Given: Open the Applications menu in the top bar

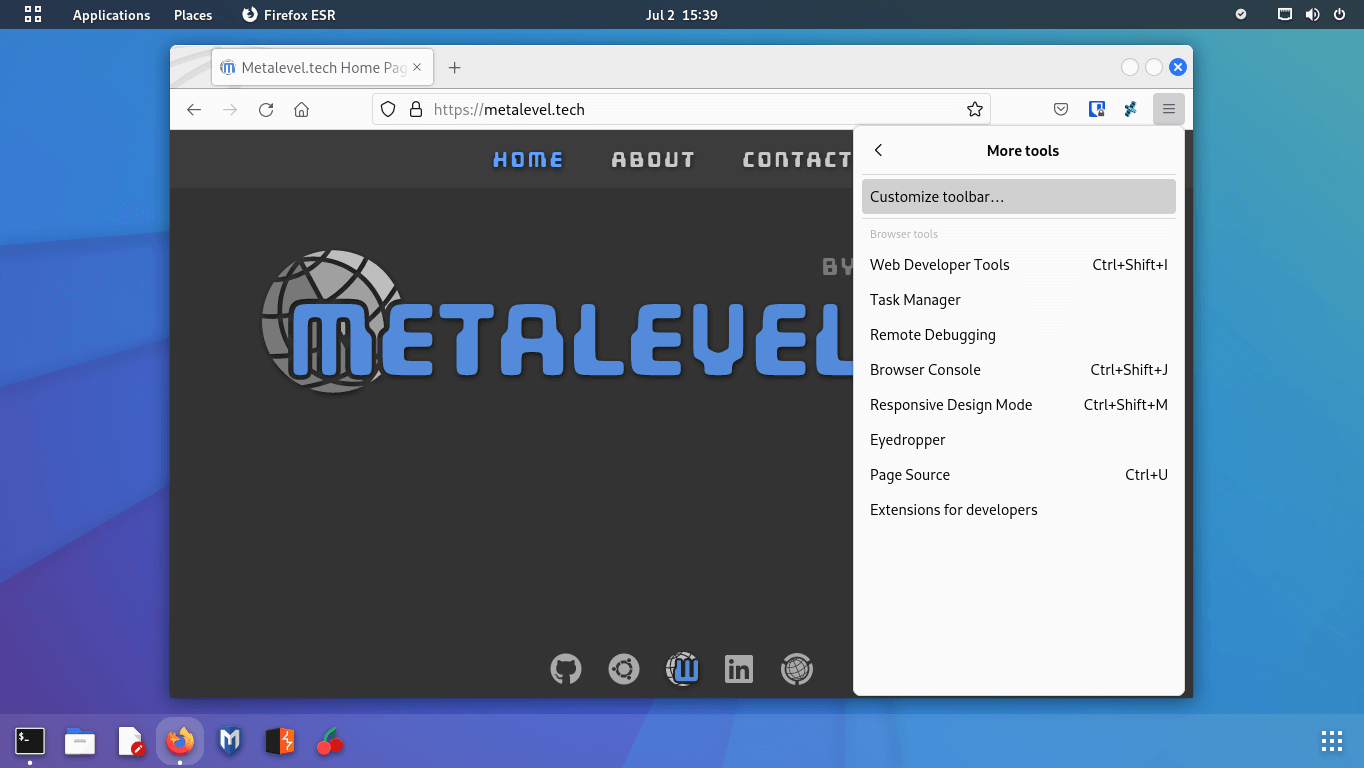Looking at the screenshot, I should click(x=111, y=15).
